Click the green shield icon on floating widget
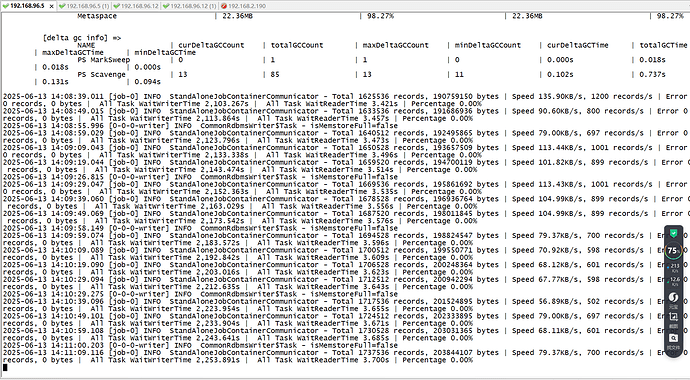The width and height of the screenshot is (690, 380). (673, 234)
